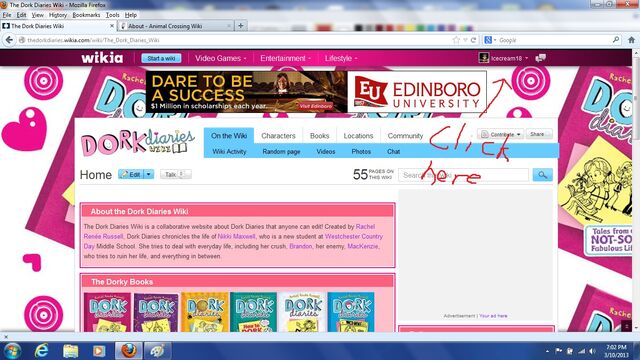Open Windows Start orb menu
The width and height of the screenshot is (640, 360).
click(12, 351)
